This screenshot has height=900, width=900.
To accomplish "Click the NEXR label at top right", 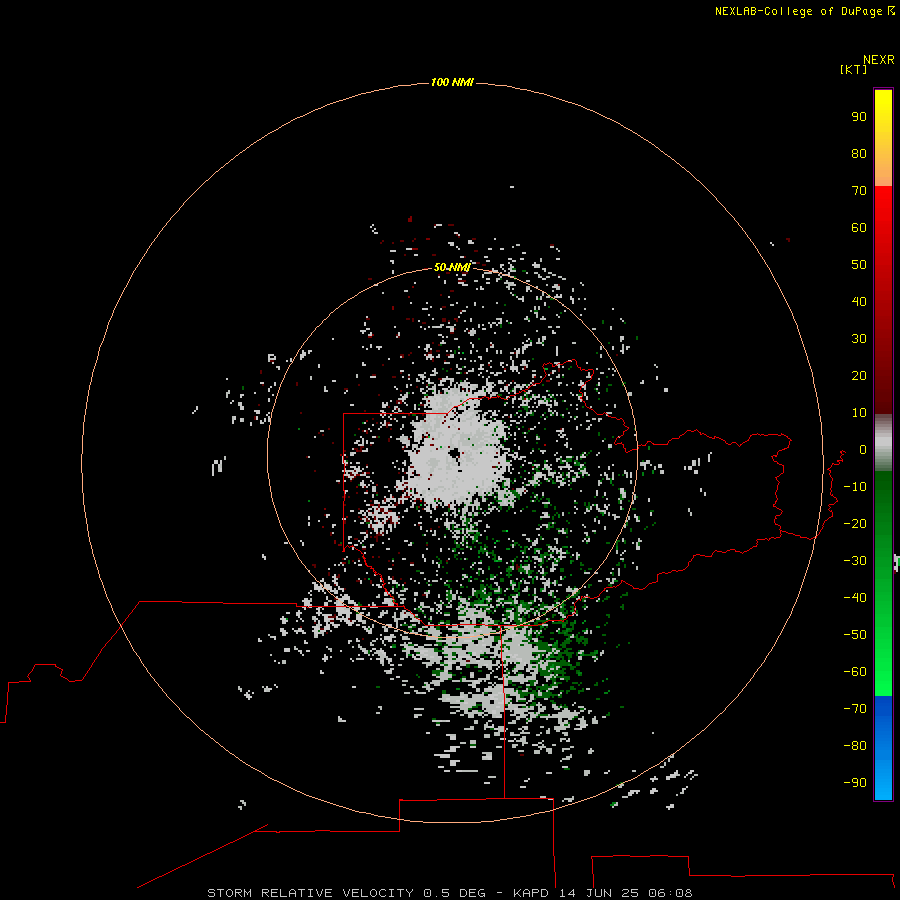I will [x=878, y=60].
